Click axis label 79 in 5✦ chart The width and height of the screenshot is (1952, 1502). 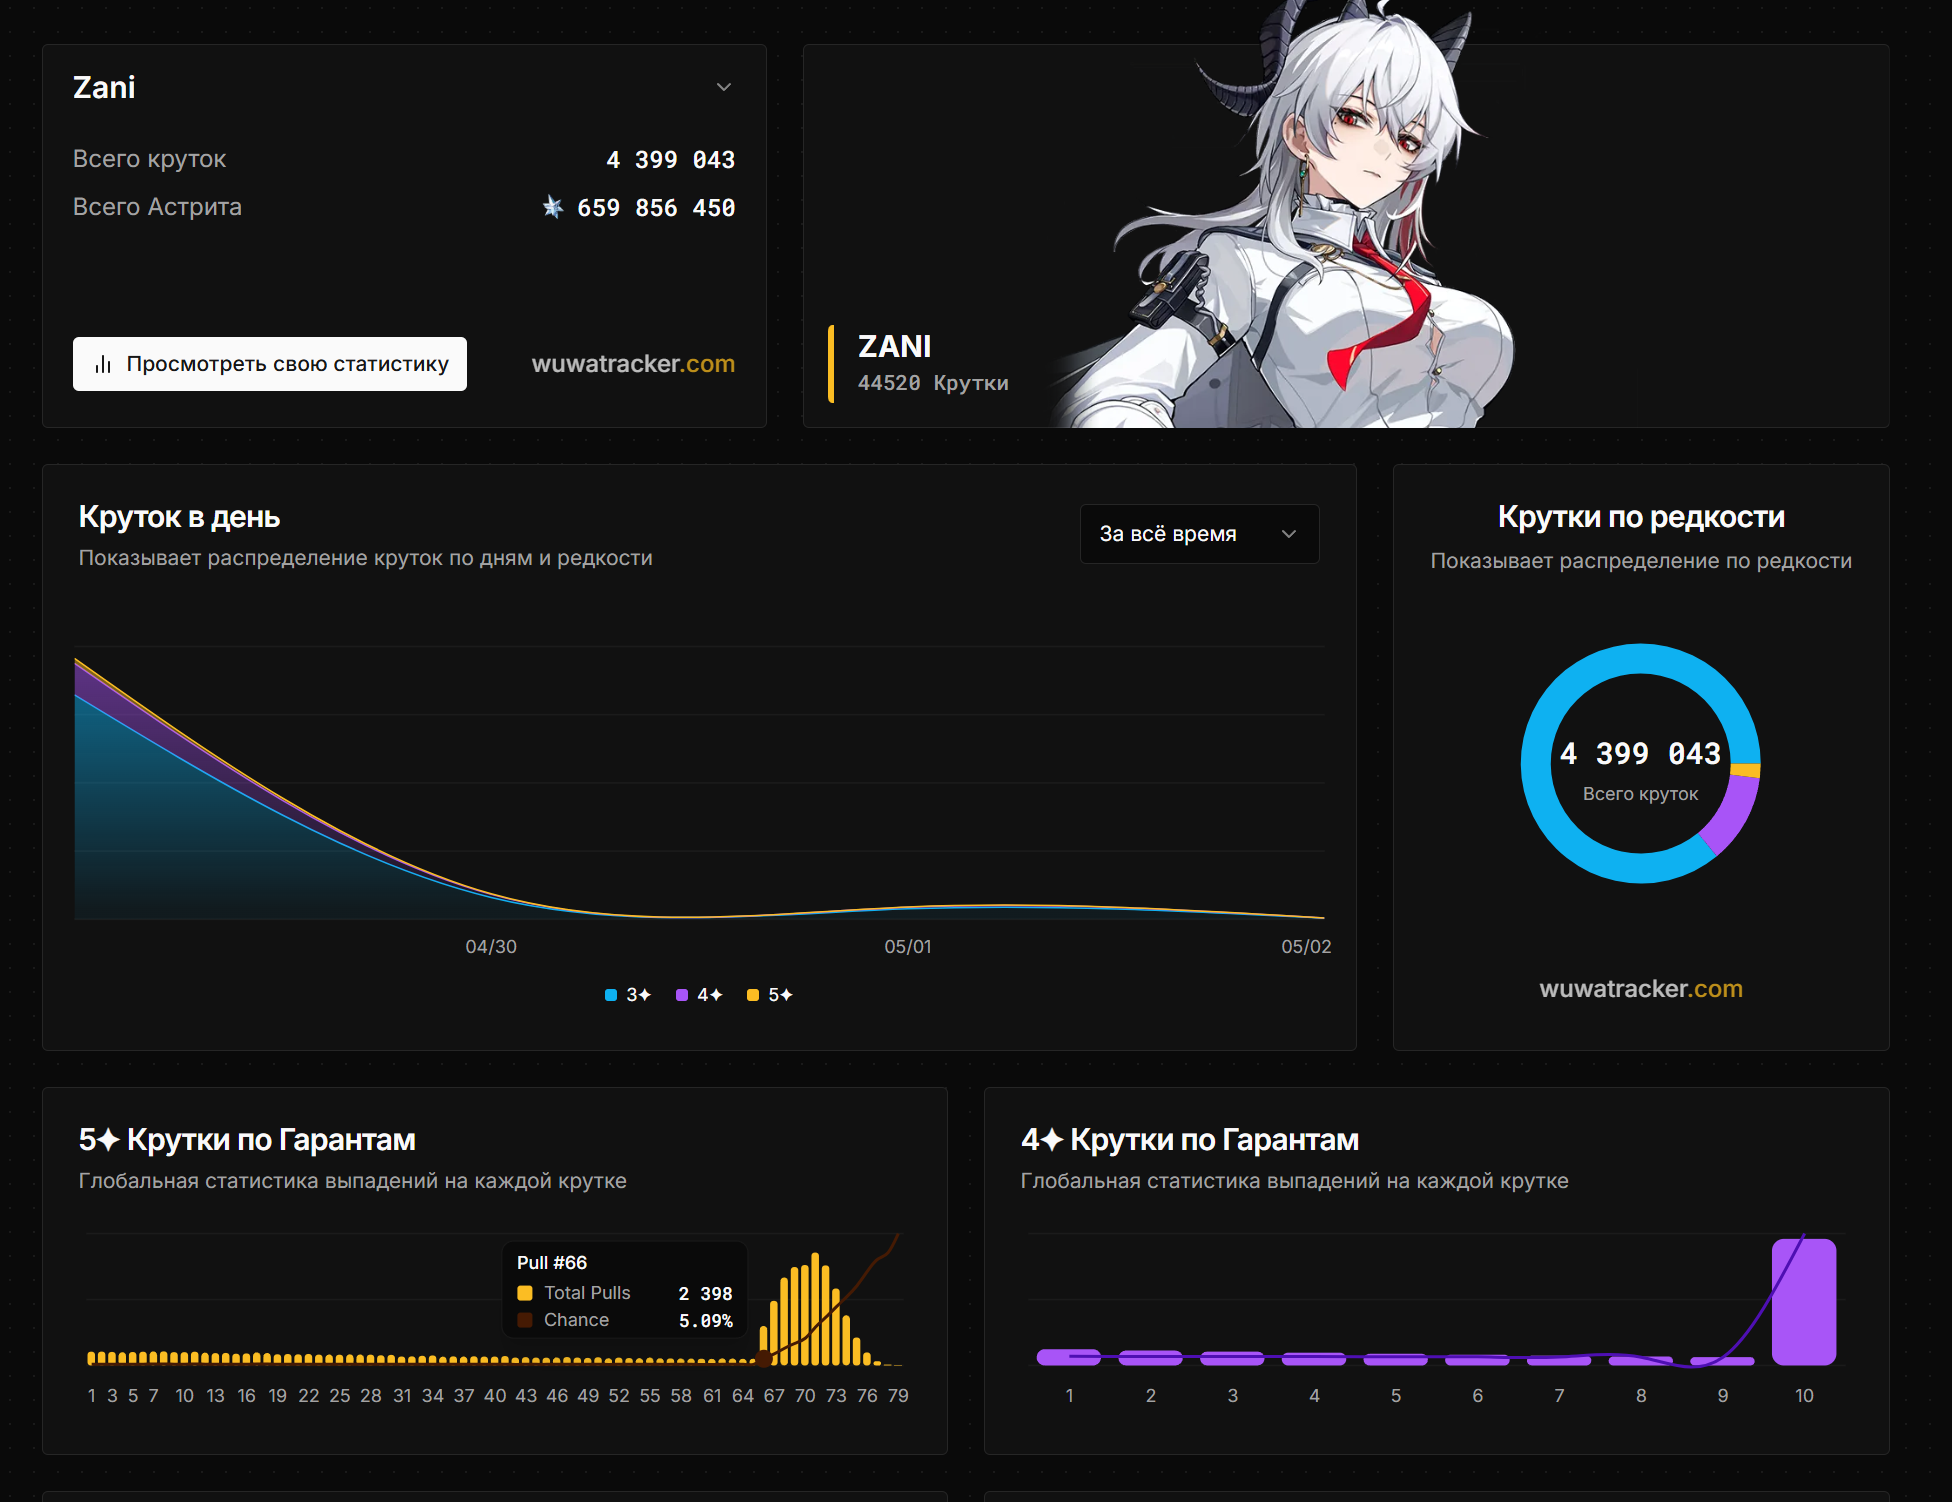898,1396
